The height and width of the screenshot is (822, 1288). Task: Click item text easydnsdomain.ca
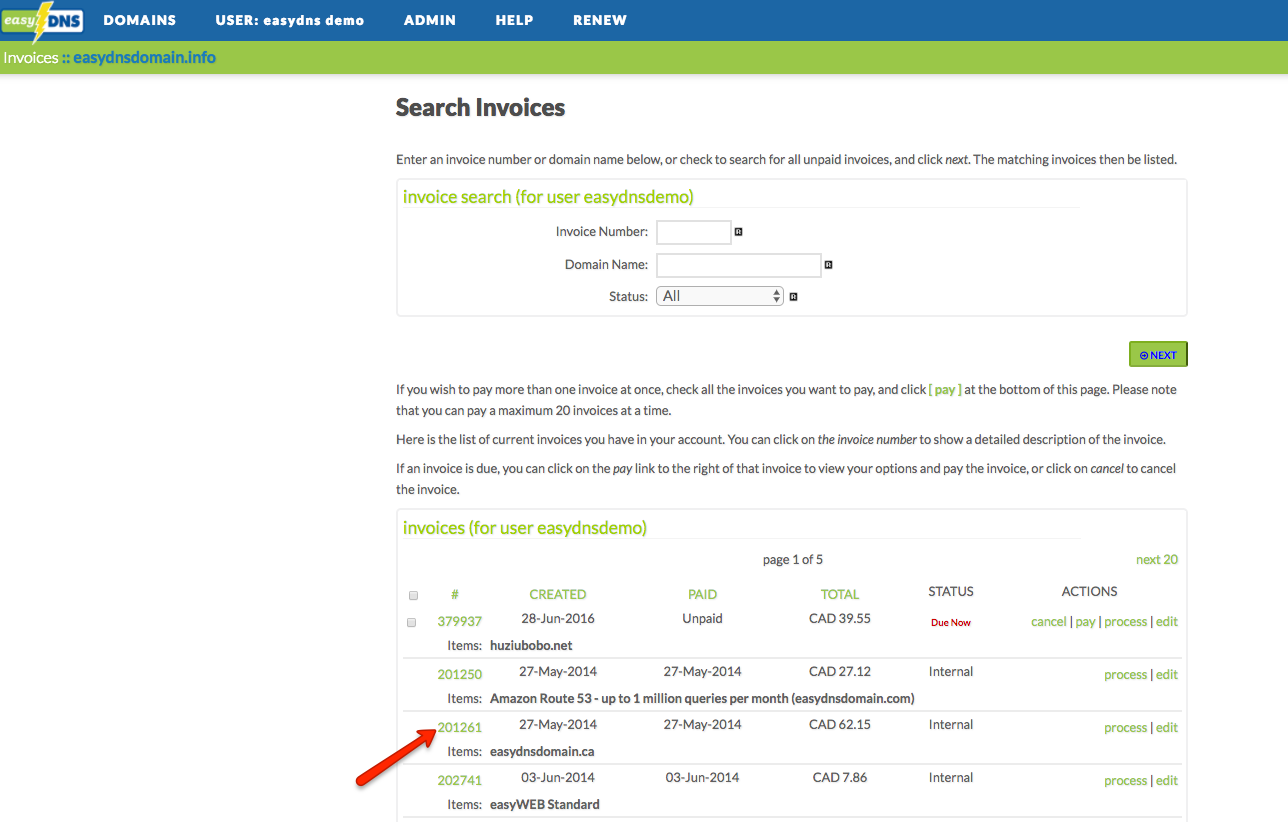tap(542, 751)
